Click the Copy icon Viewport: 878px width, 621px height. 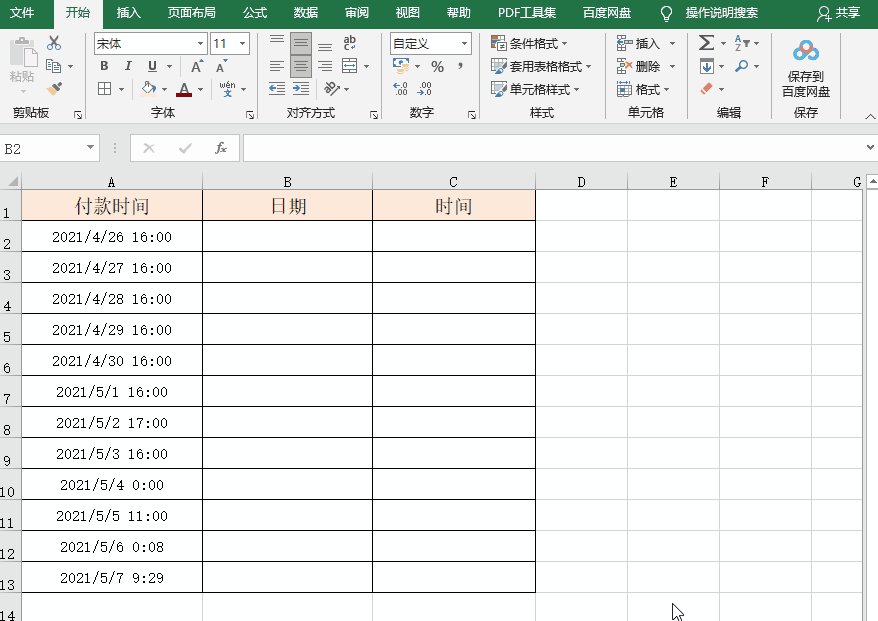[54, 66]
